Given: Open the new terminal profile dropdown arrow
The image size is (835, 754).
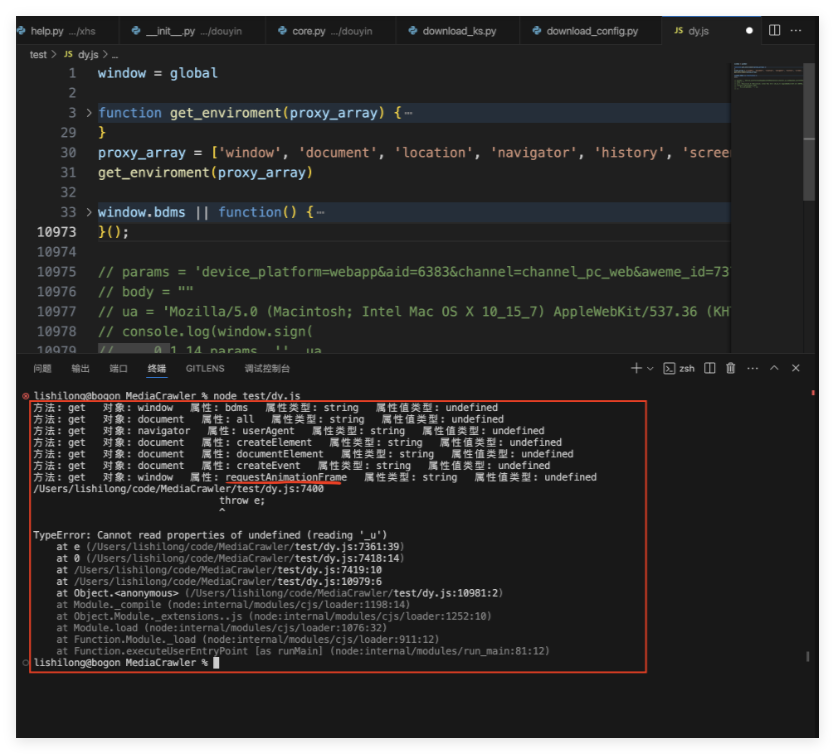Looking at the screenshot, I should click(650, 368).
